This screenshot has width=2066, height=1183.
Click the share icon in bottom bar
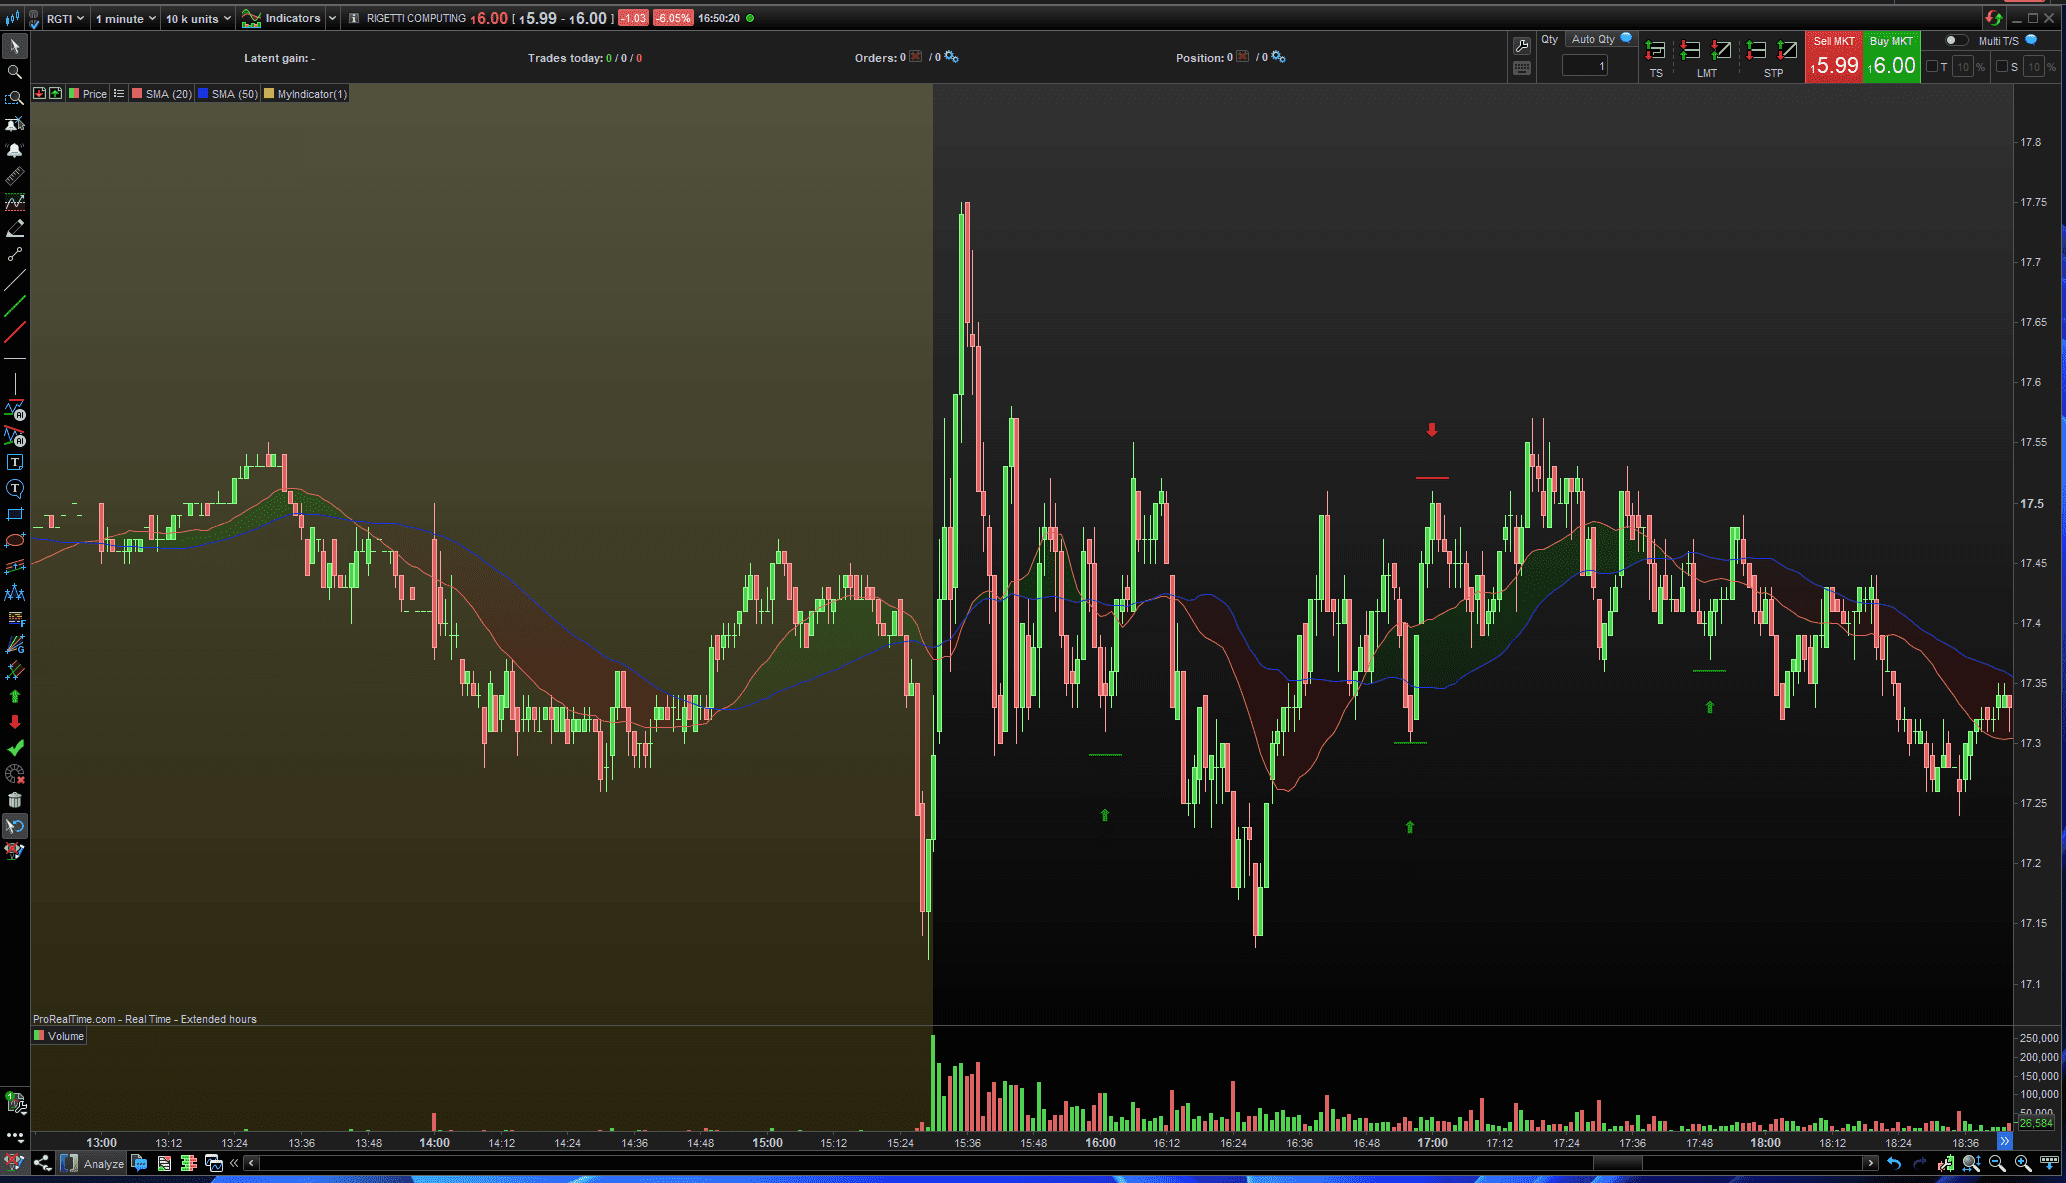pyautogui.click(x=42, y=1163)
